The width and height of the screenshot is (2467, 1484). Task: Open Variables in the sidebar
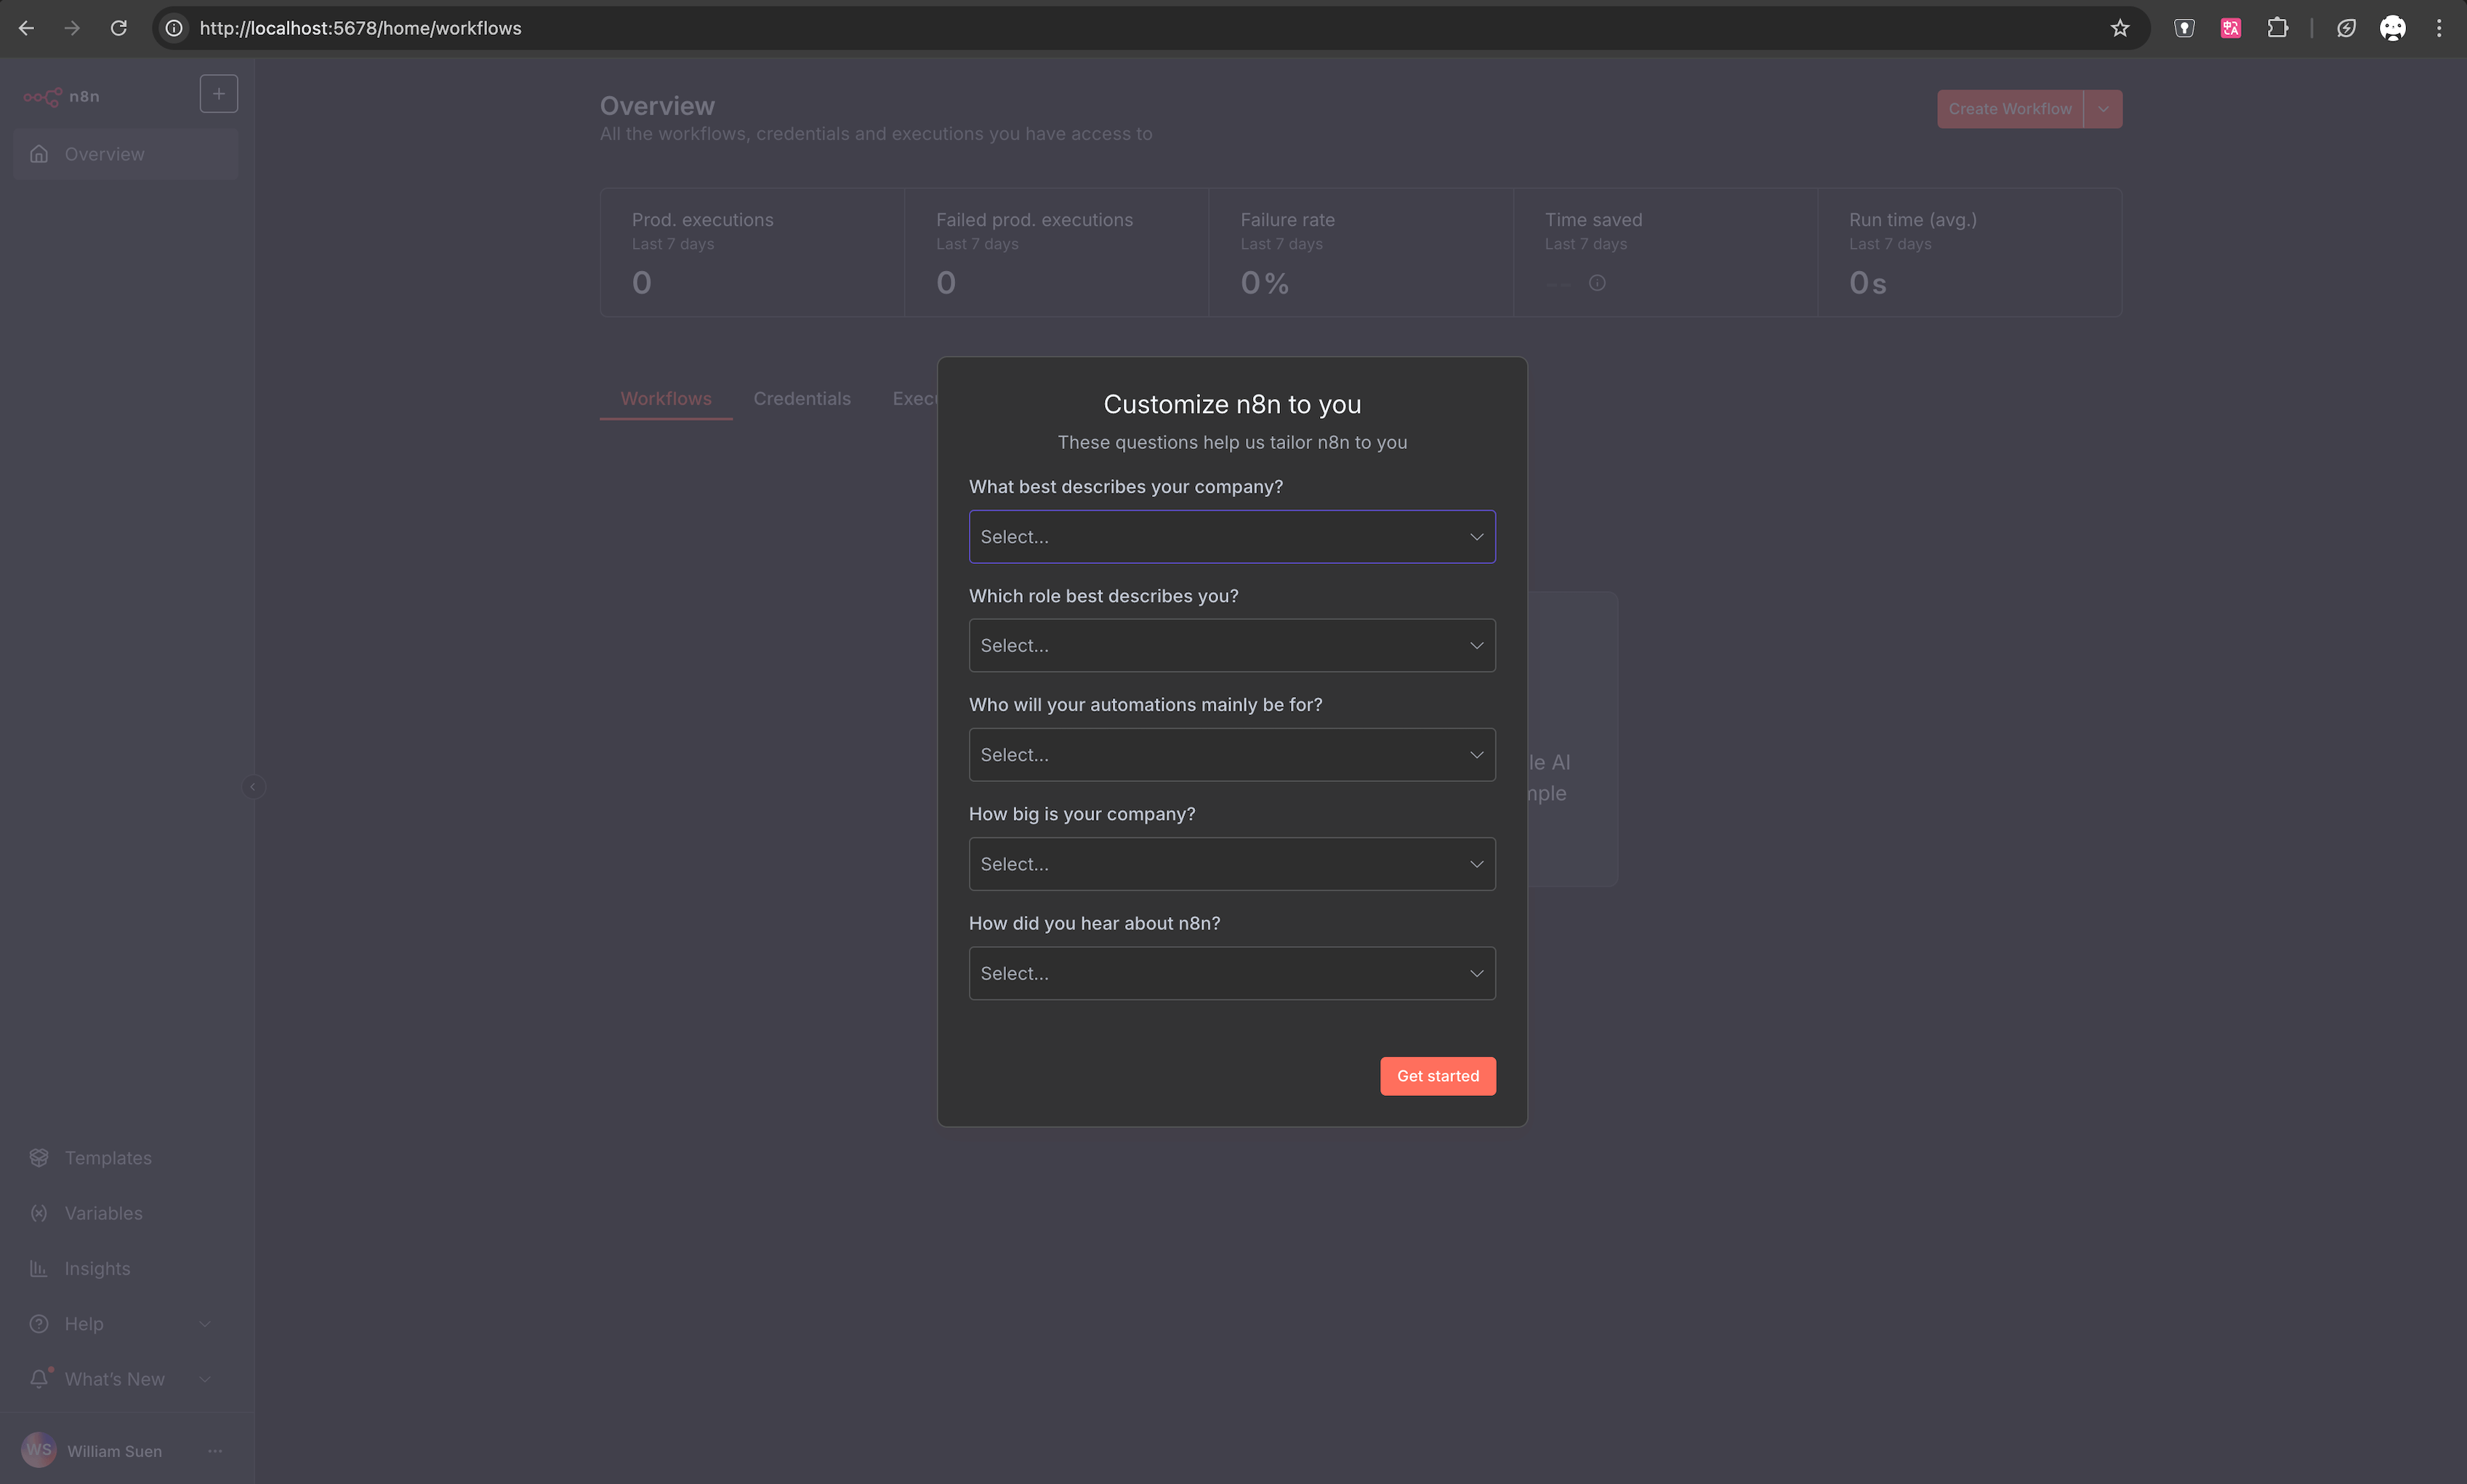coord(103,1213)
